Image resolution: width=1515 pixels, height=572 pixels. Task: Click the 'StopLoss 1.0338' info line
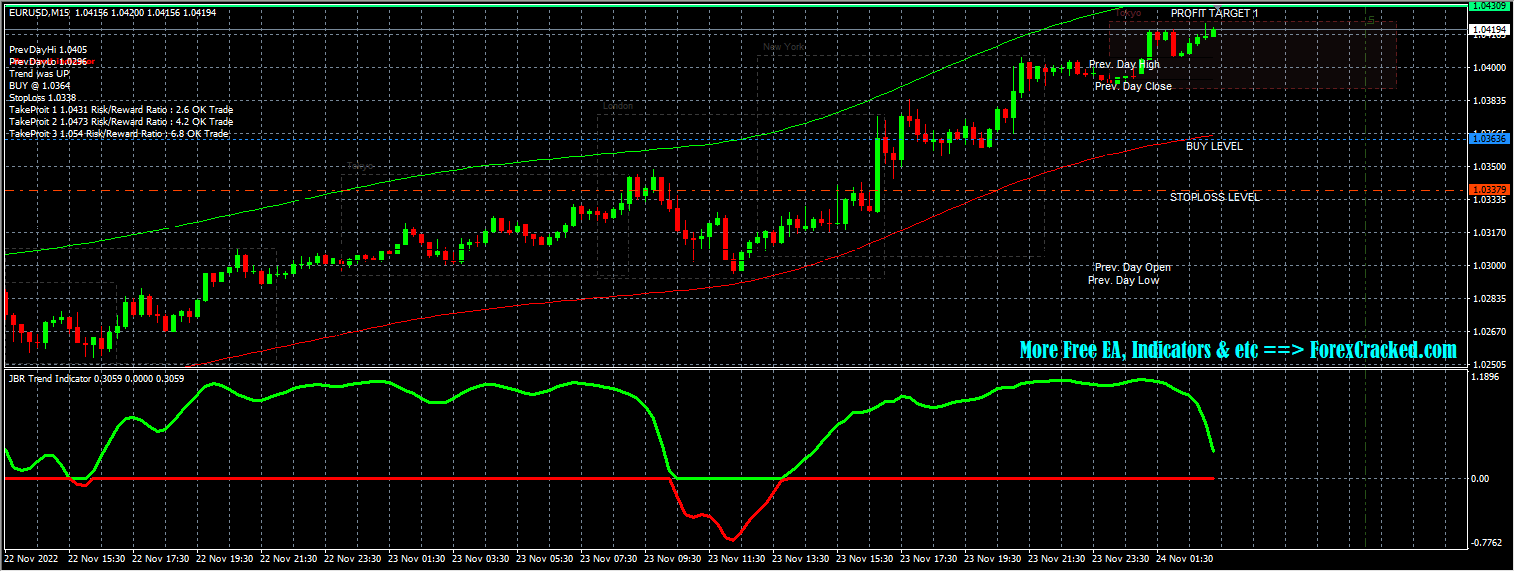click(x=42, y=97)
